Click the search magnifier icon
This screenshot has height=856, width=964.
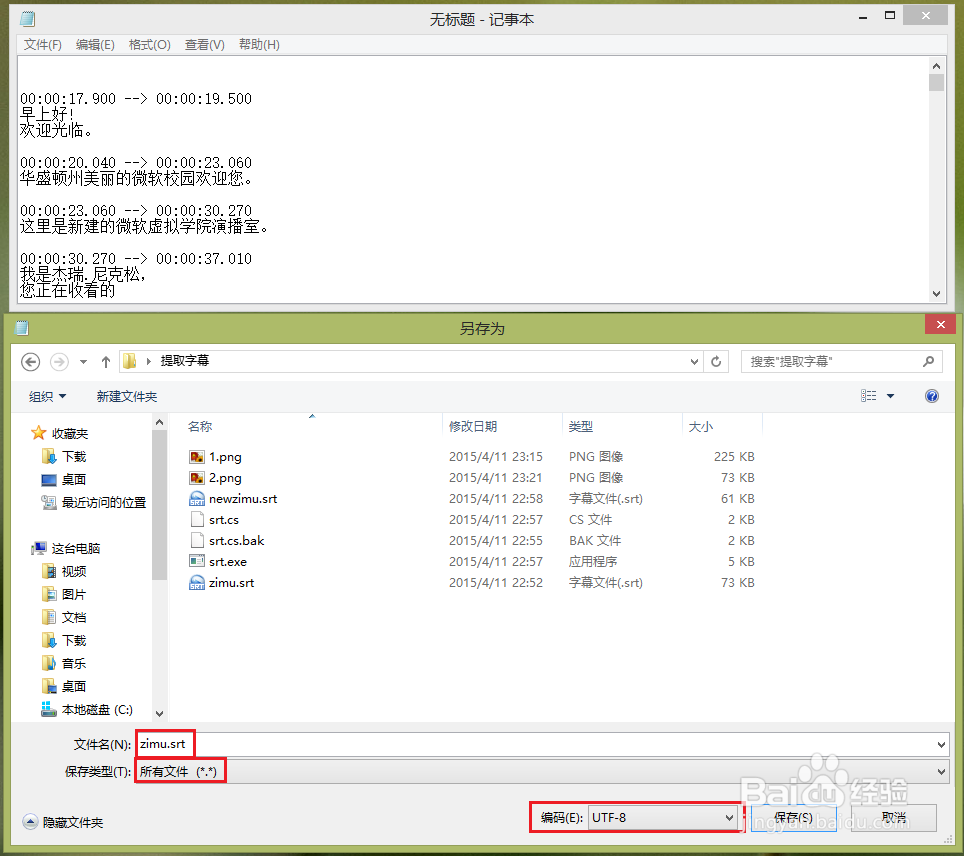click(x=928, y=362)
